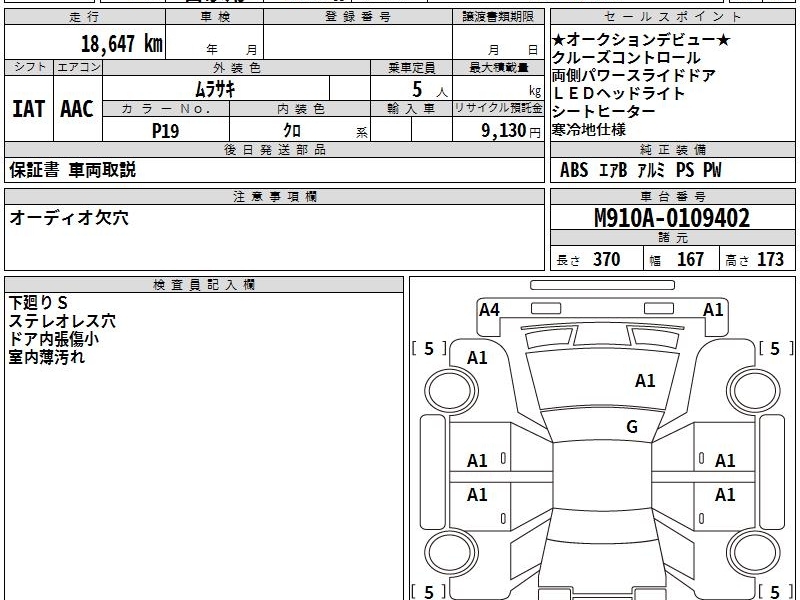Click the 車台番号 header
The height and width of the screenshot is (600, 800).
[x=672, y=196]
